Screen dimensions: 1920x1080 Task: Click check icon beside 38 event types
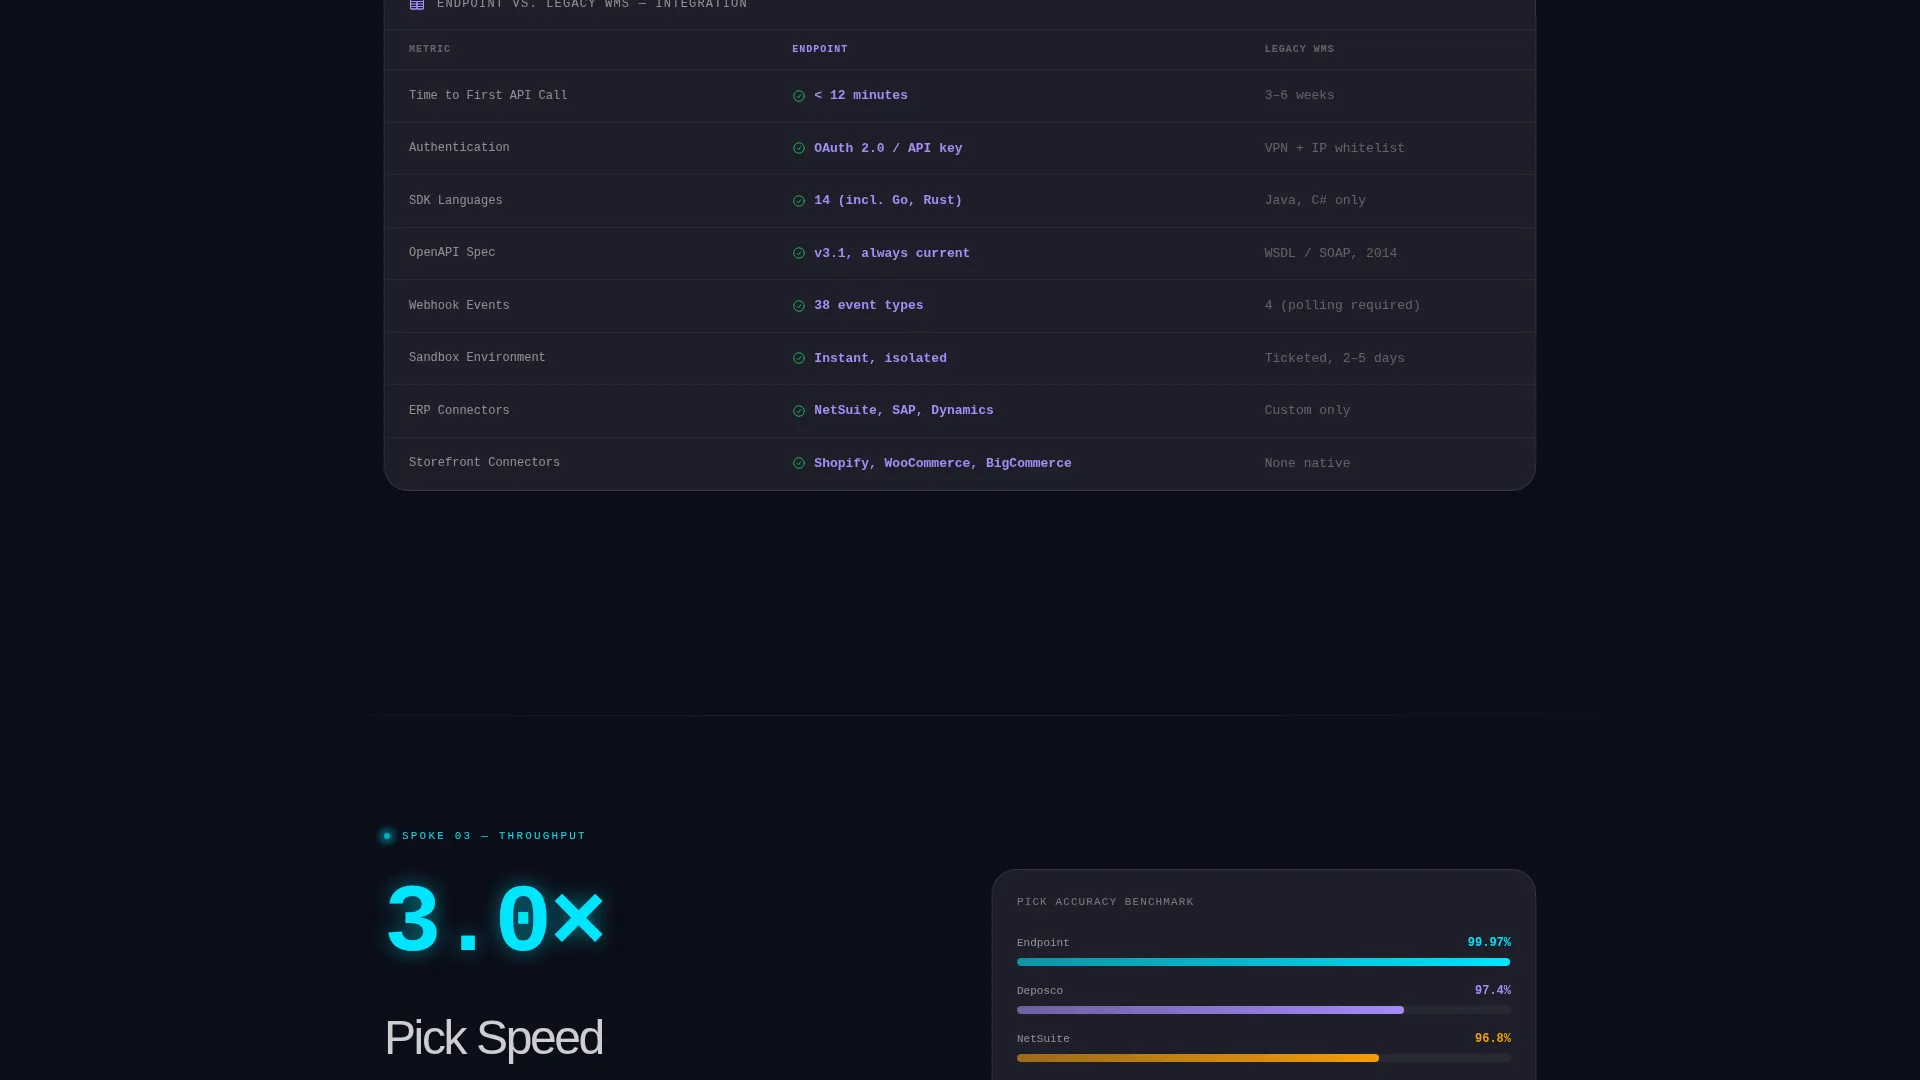(x=799, y=306)
